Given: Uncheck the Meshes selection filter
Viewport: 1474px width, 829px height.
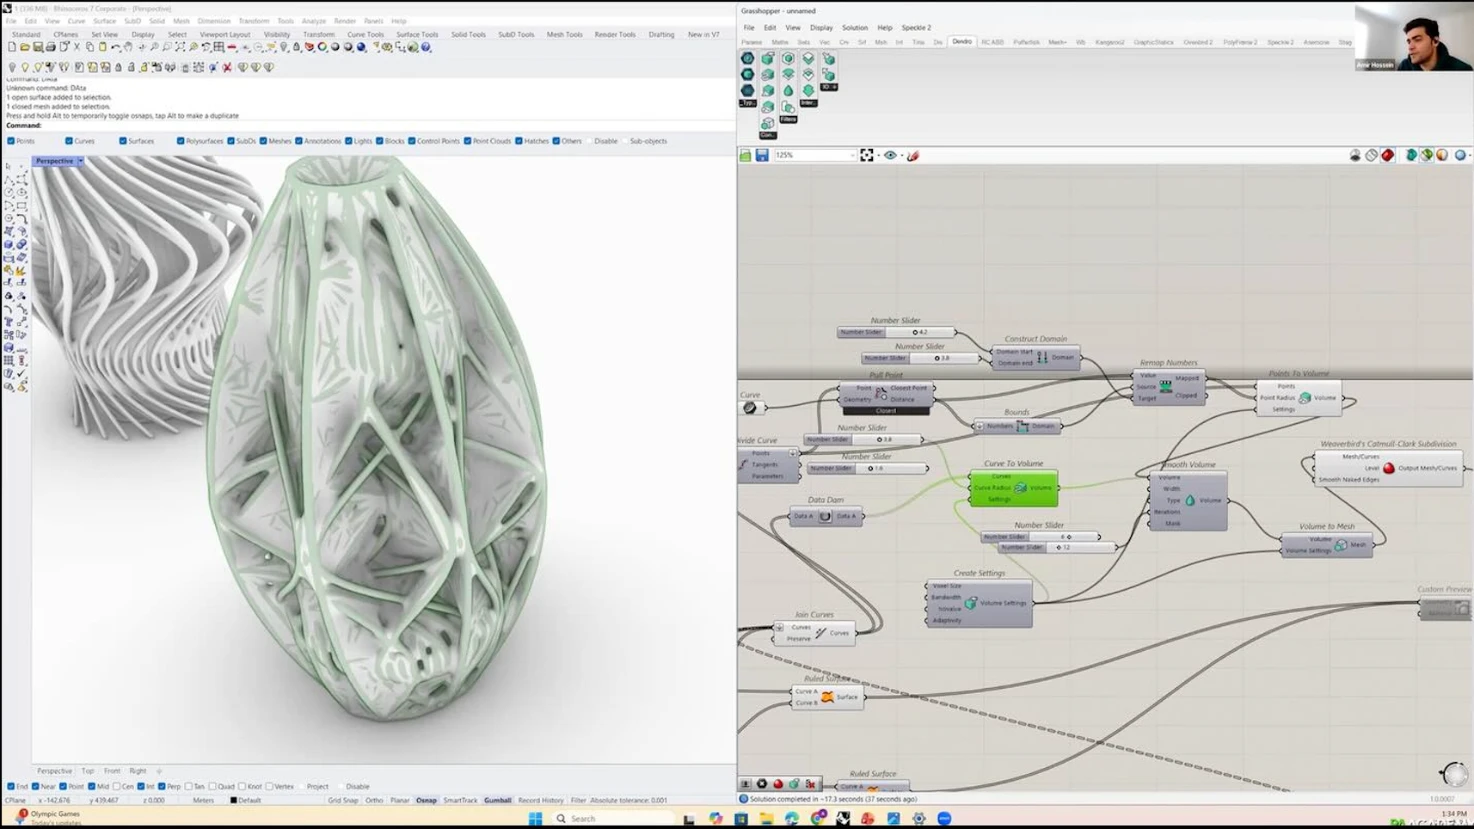Looking at the screenshot, I should tap(263, 141).
